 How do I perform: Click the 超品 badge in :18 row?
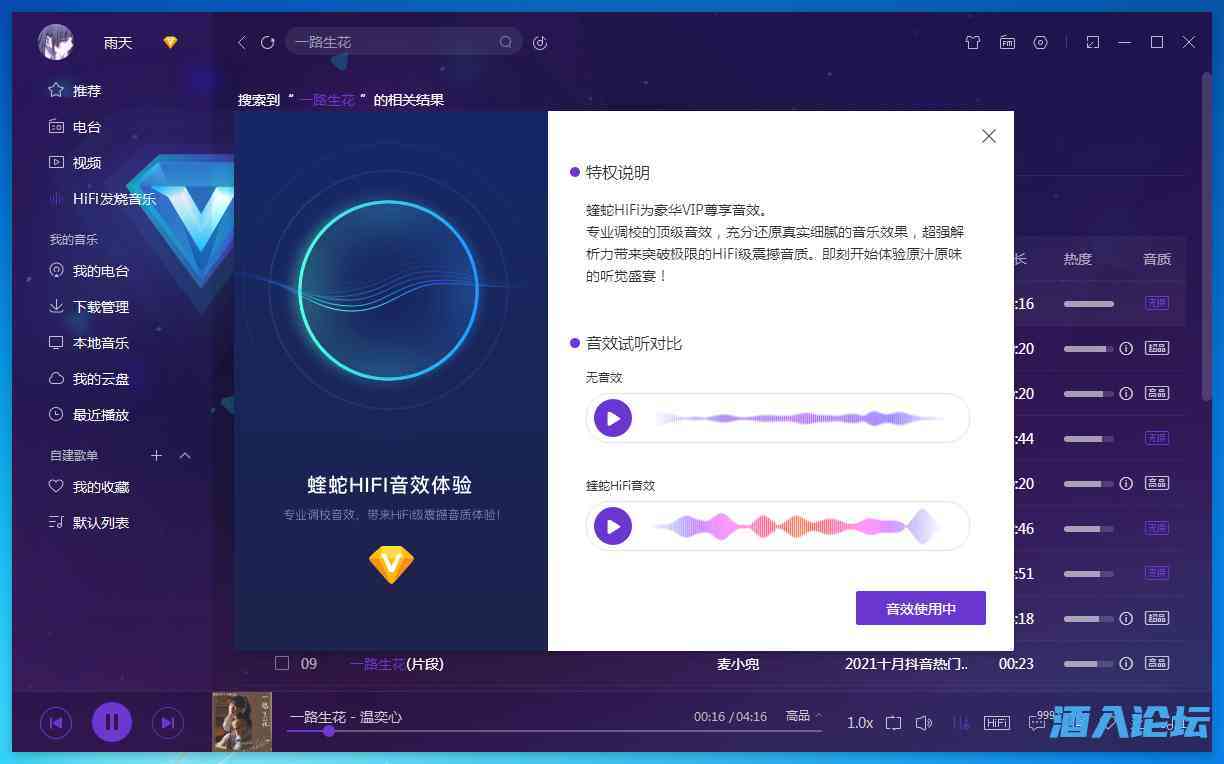[1157, 618]
